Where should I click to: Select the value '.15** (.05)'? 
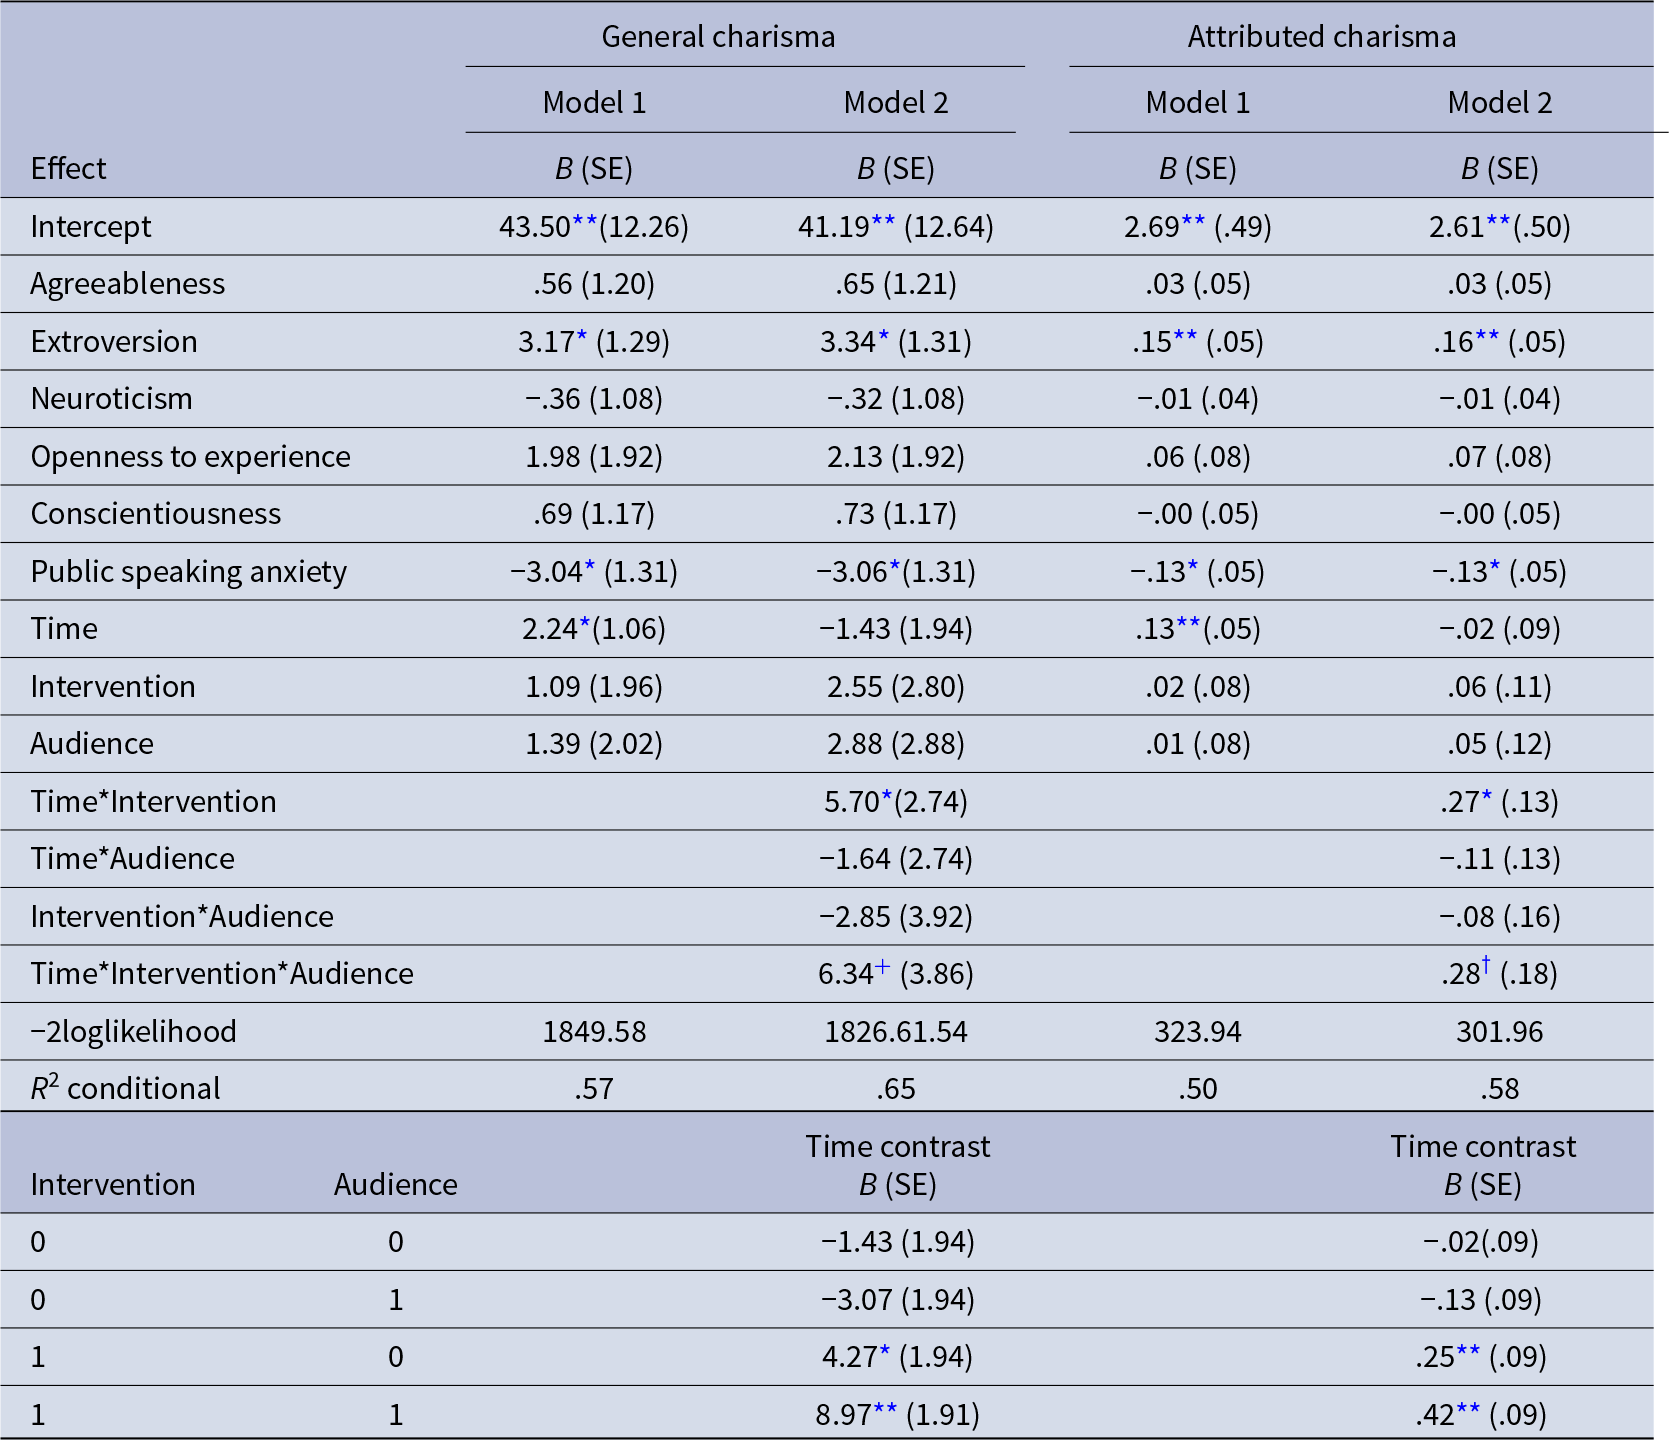1198,342
